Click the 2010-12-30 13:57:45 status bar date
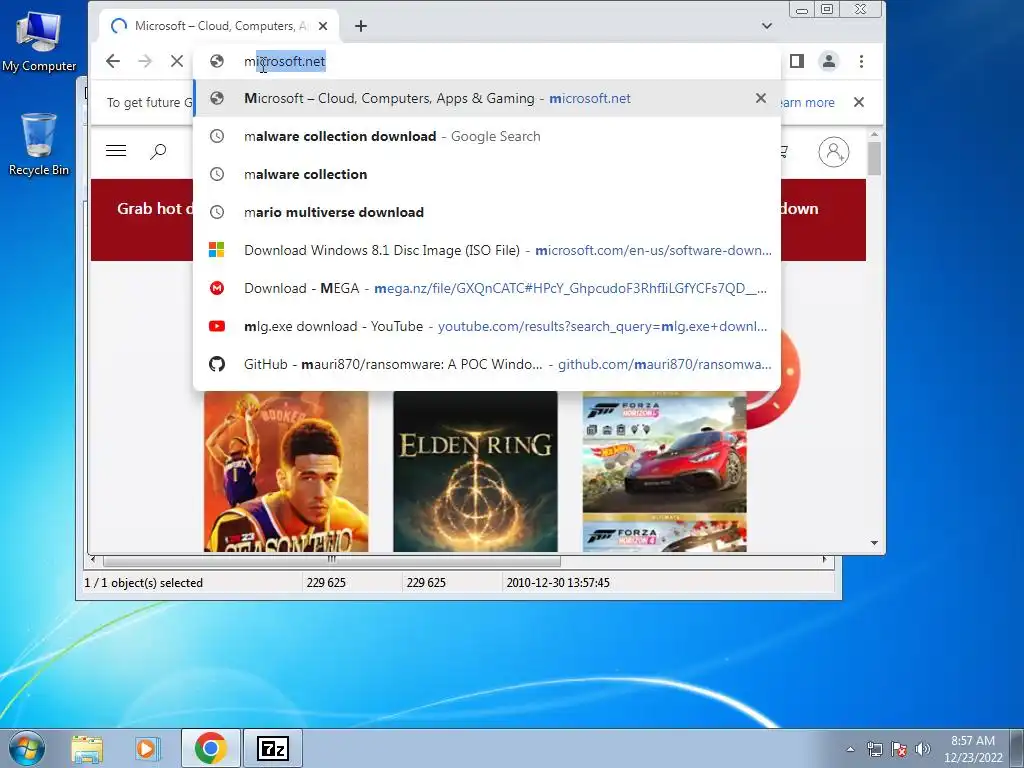This screenshot has height=768, width=1024. (558, 583)
